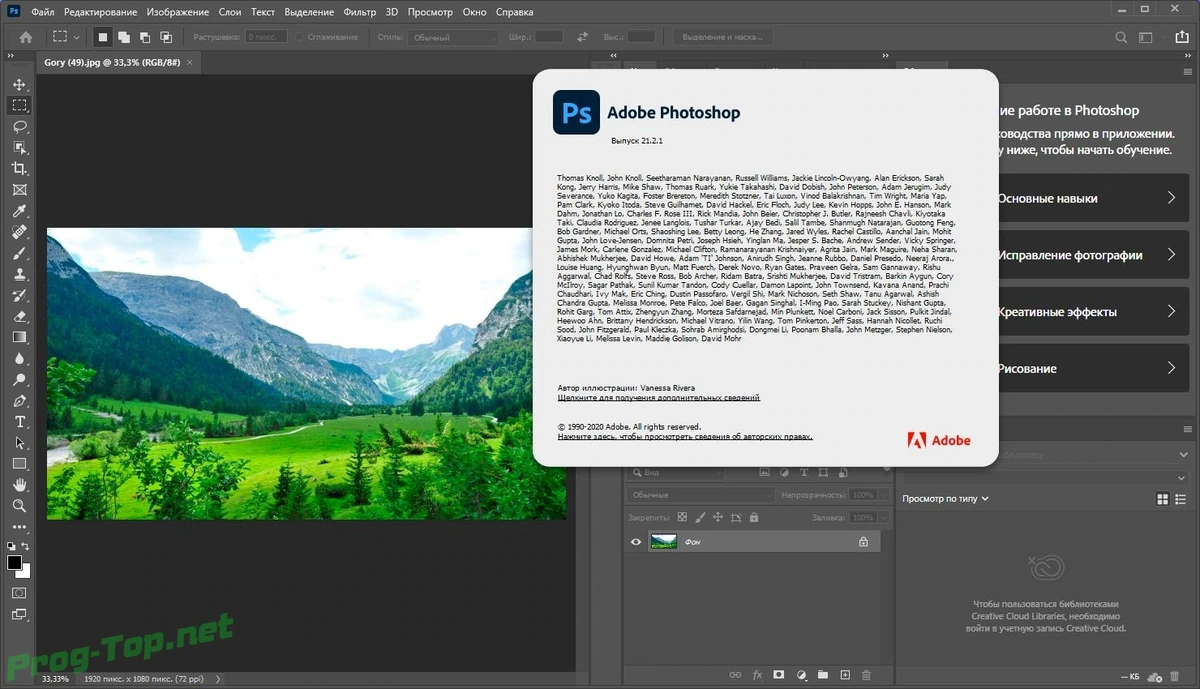Image resolution: width=1200 pixels, height=689 pixels.
Task: Add a layer mask icon
Action: (x=779, y=675)
